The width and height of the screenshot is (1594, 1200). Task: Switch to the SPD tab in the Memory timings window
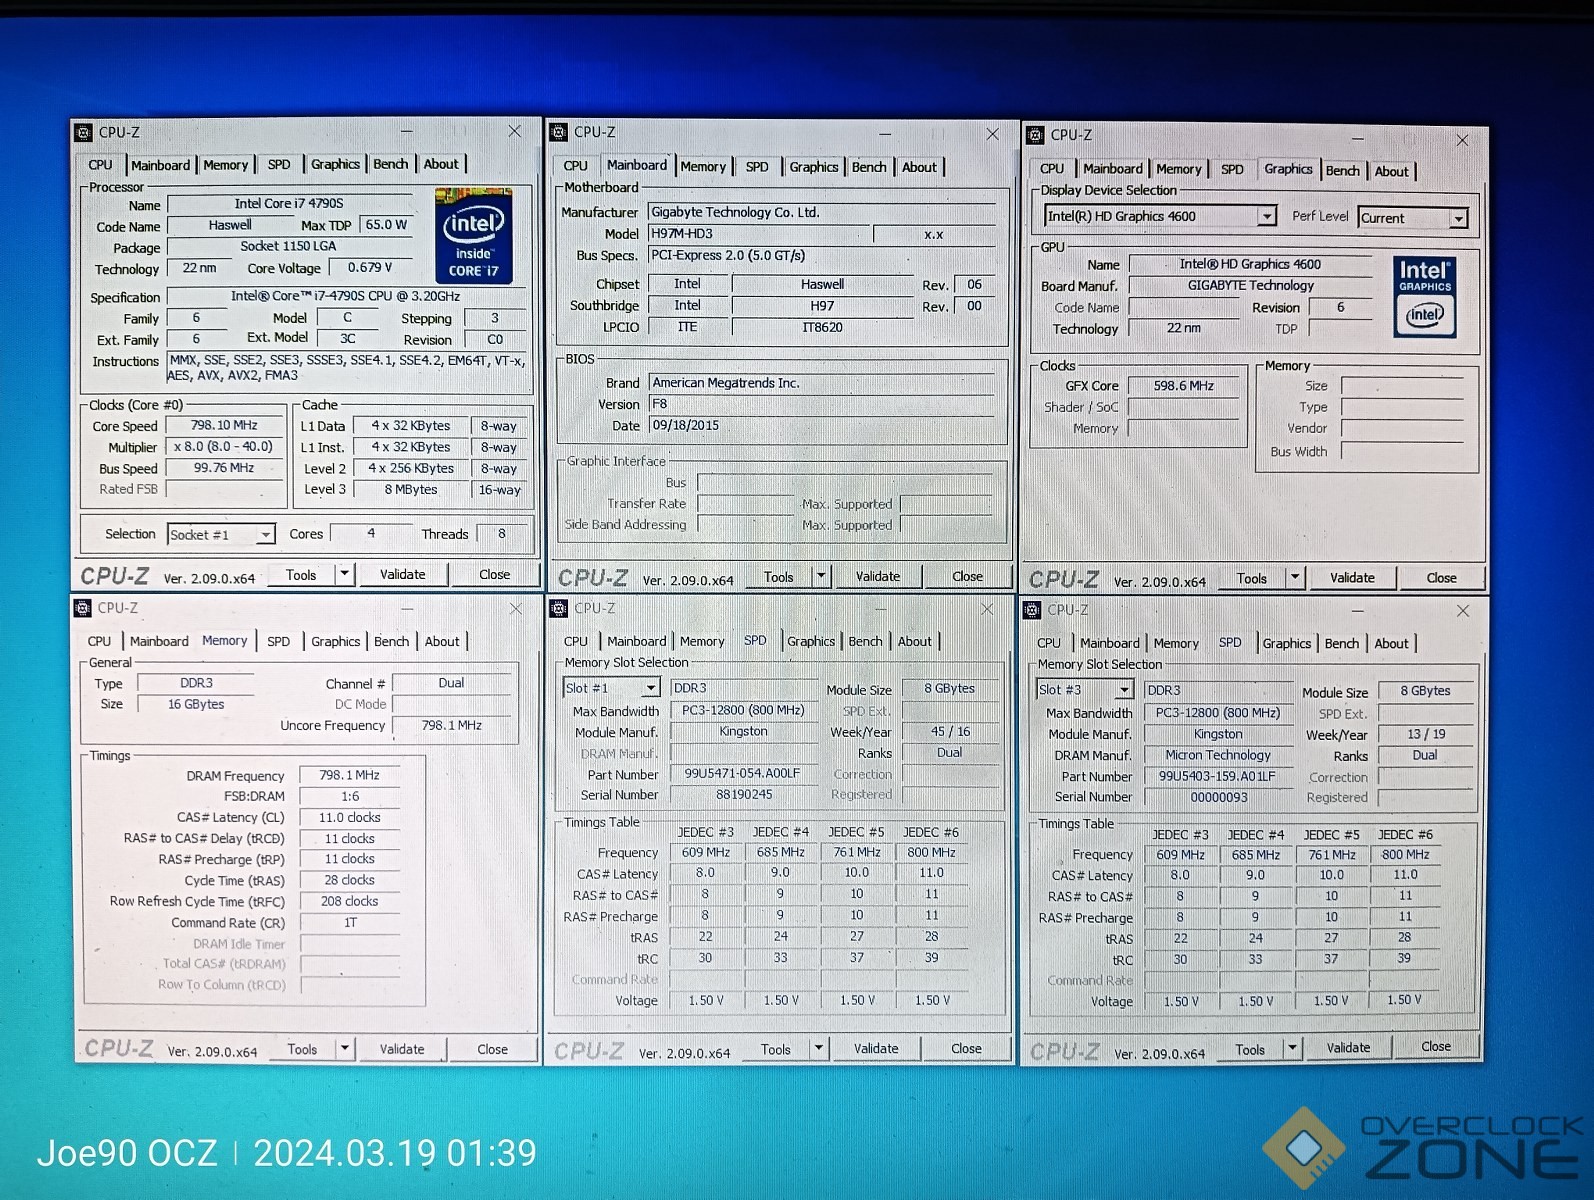(x=279, y=641)
